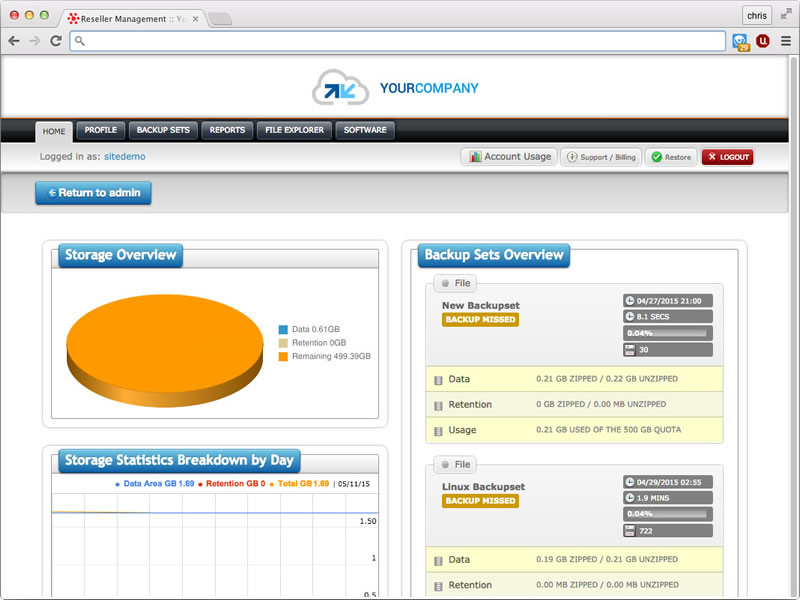This screenshot has width=800, height=600.
Task: Click Return to admin button
Action: point(93,193)
